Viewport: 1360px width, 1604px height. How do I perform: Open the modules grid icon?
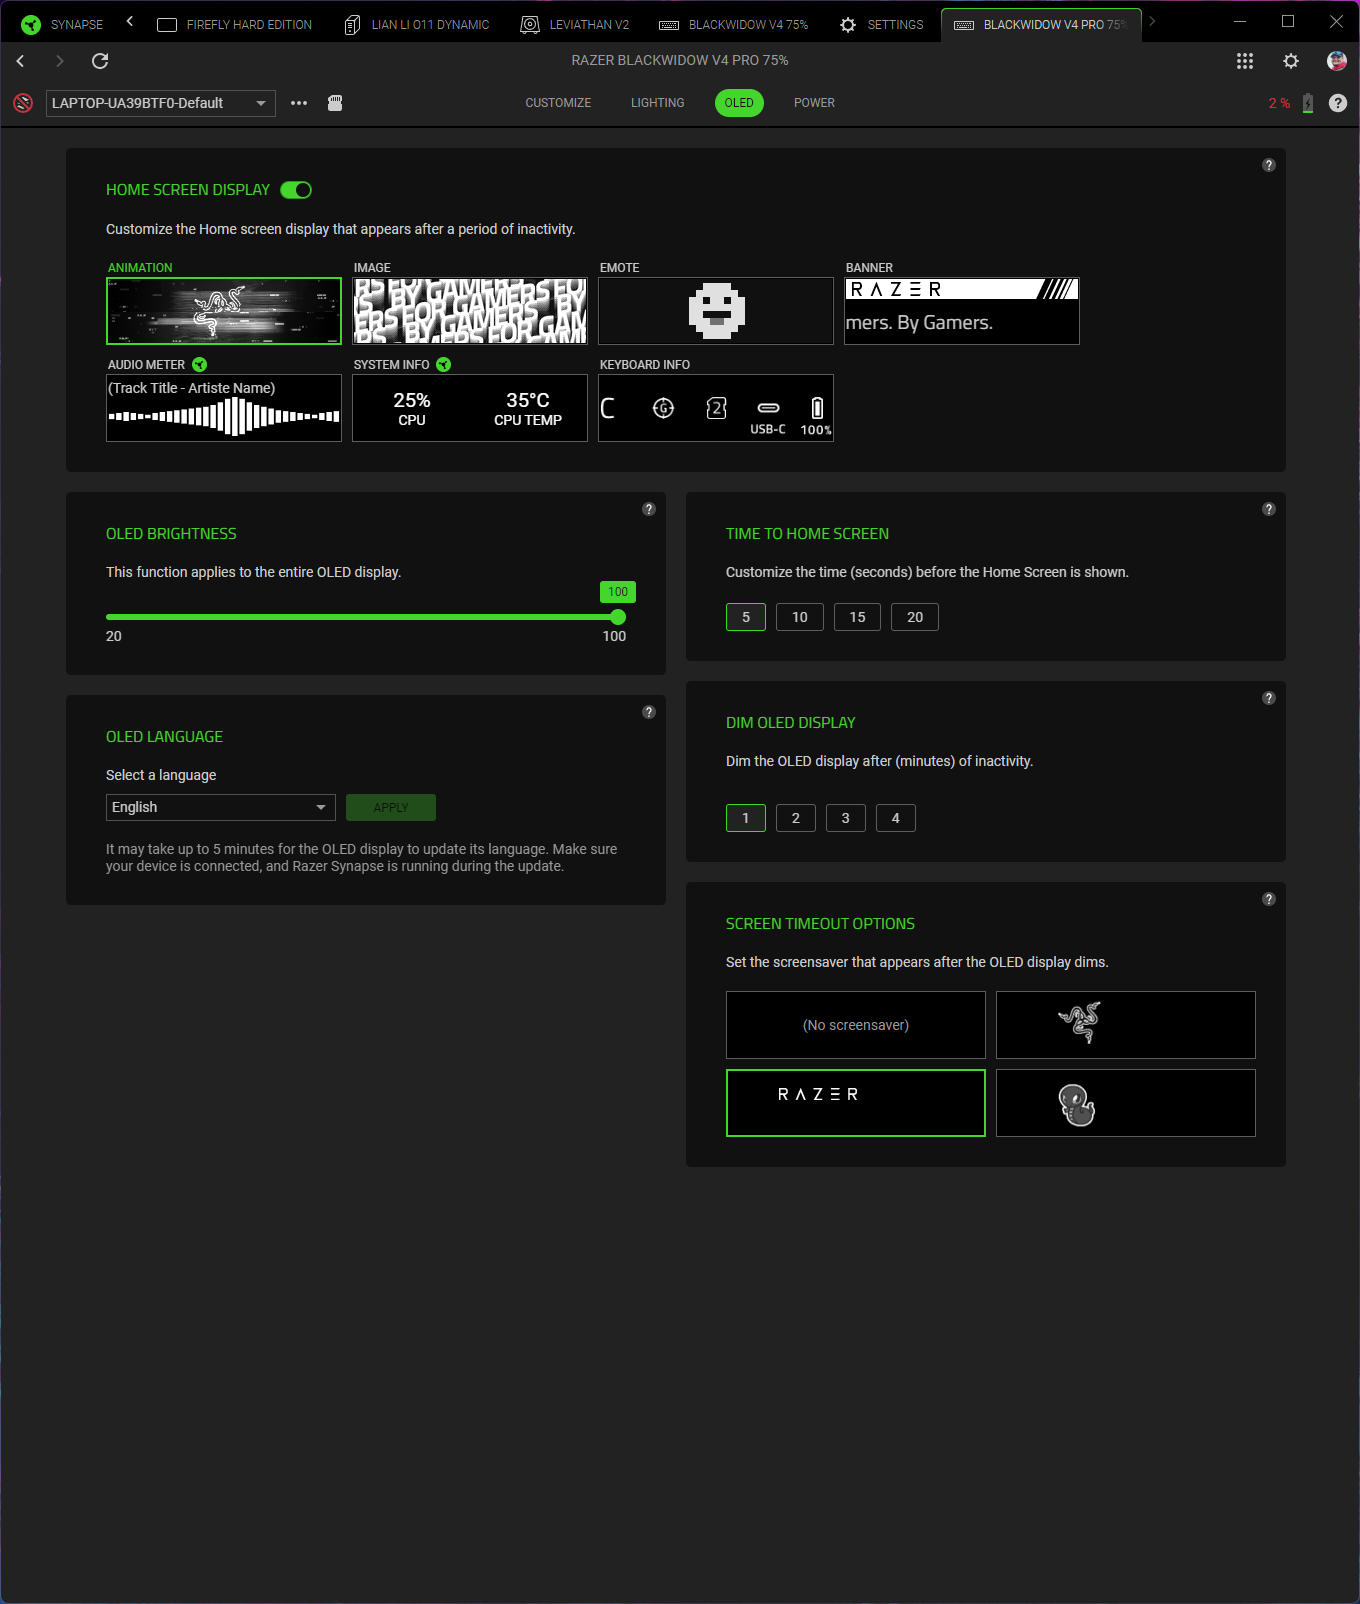[x=1244, y=61]
